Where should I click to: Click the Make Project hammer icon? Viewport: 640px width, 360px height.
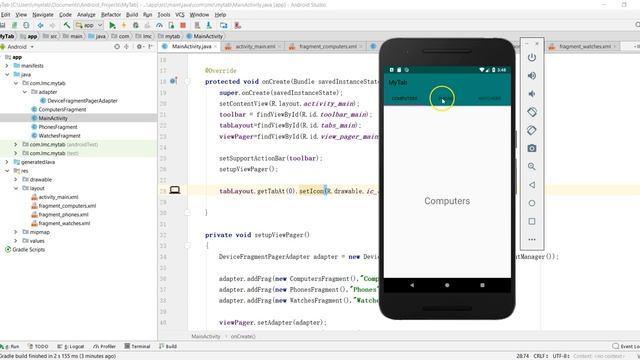(67, 25)
